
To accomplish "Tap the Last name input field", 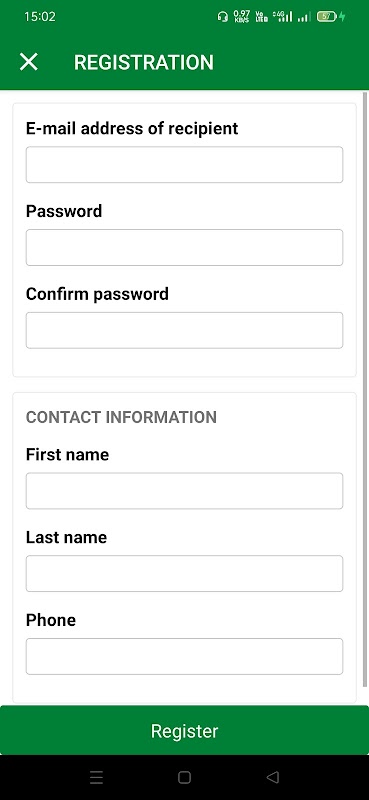I will 184,573.
